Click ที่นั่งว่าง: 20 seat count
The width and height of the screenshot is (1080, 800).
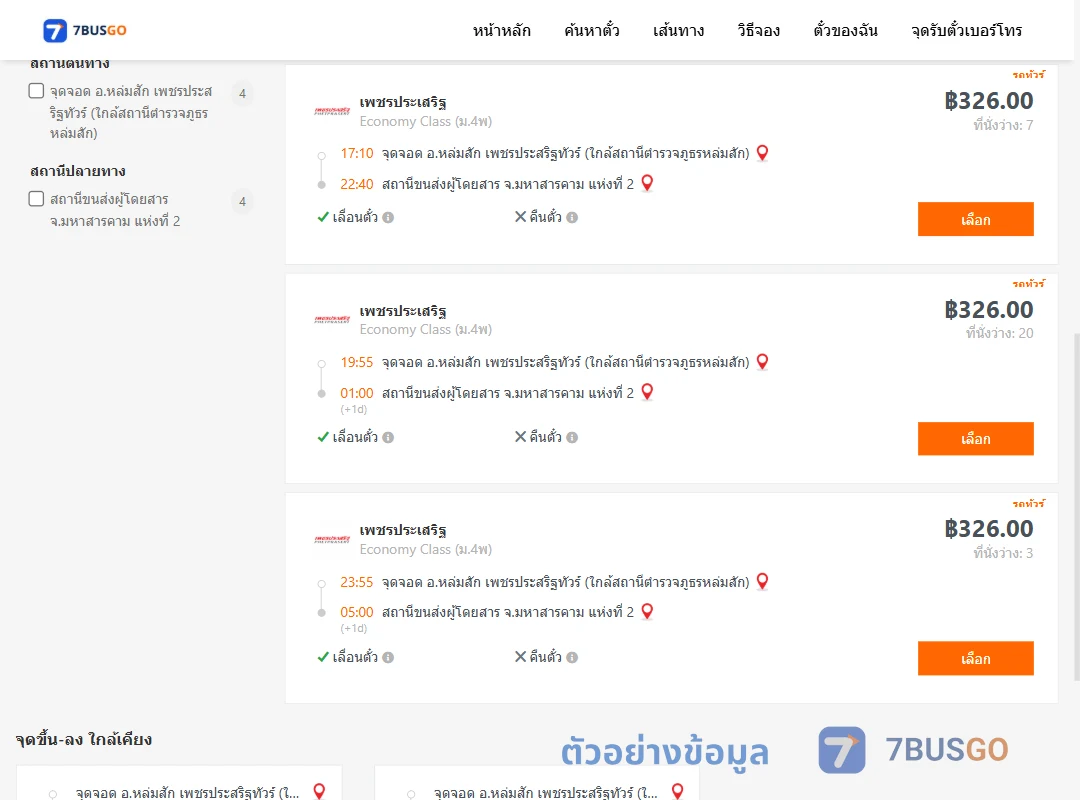click(x=999, y=334)
